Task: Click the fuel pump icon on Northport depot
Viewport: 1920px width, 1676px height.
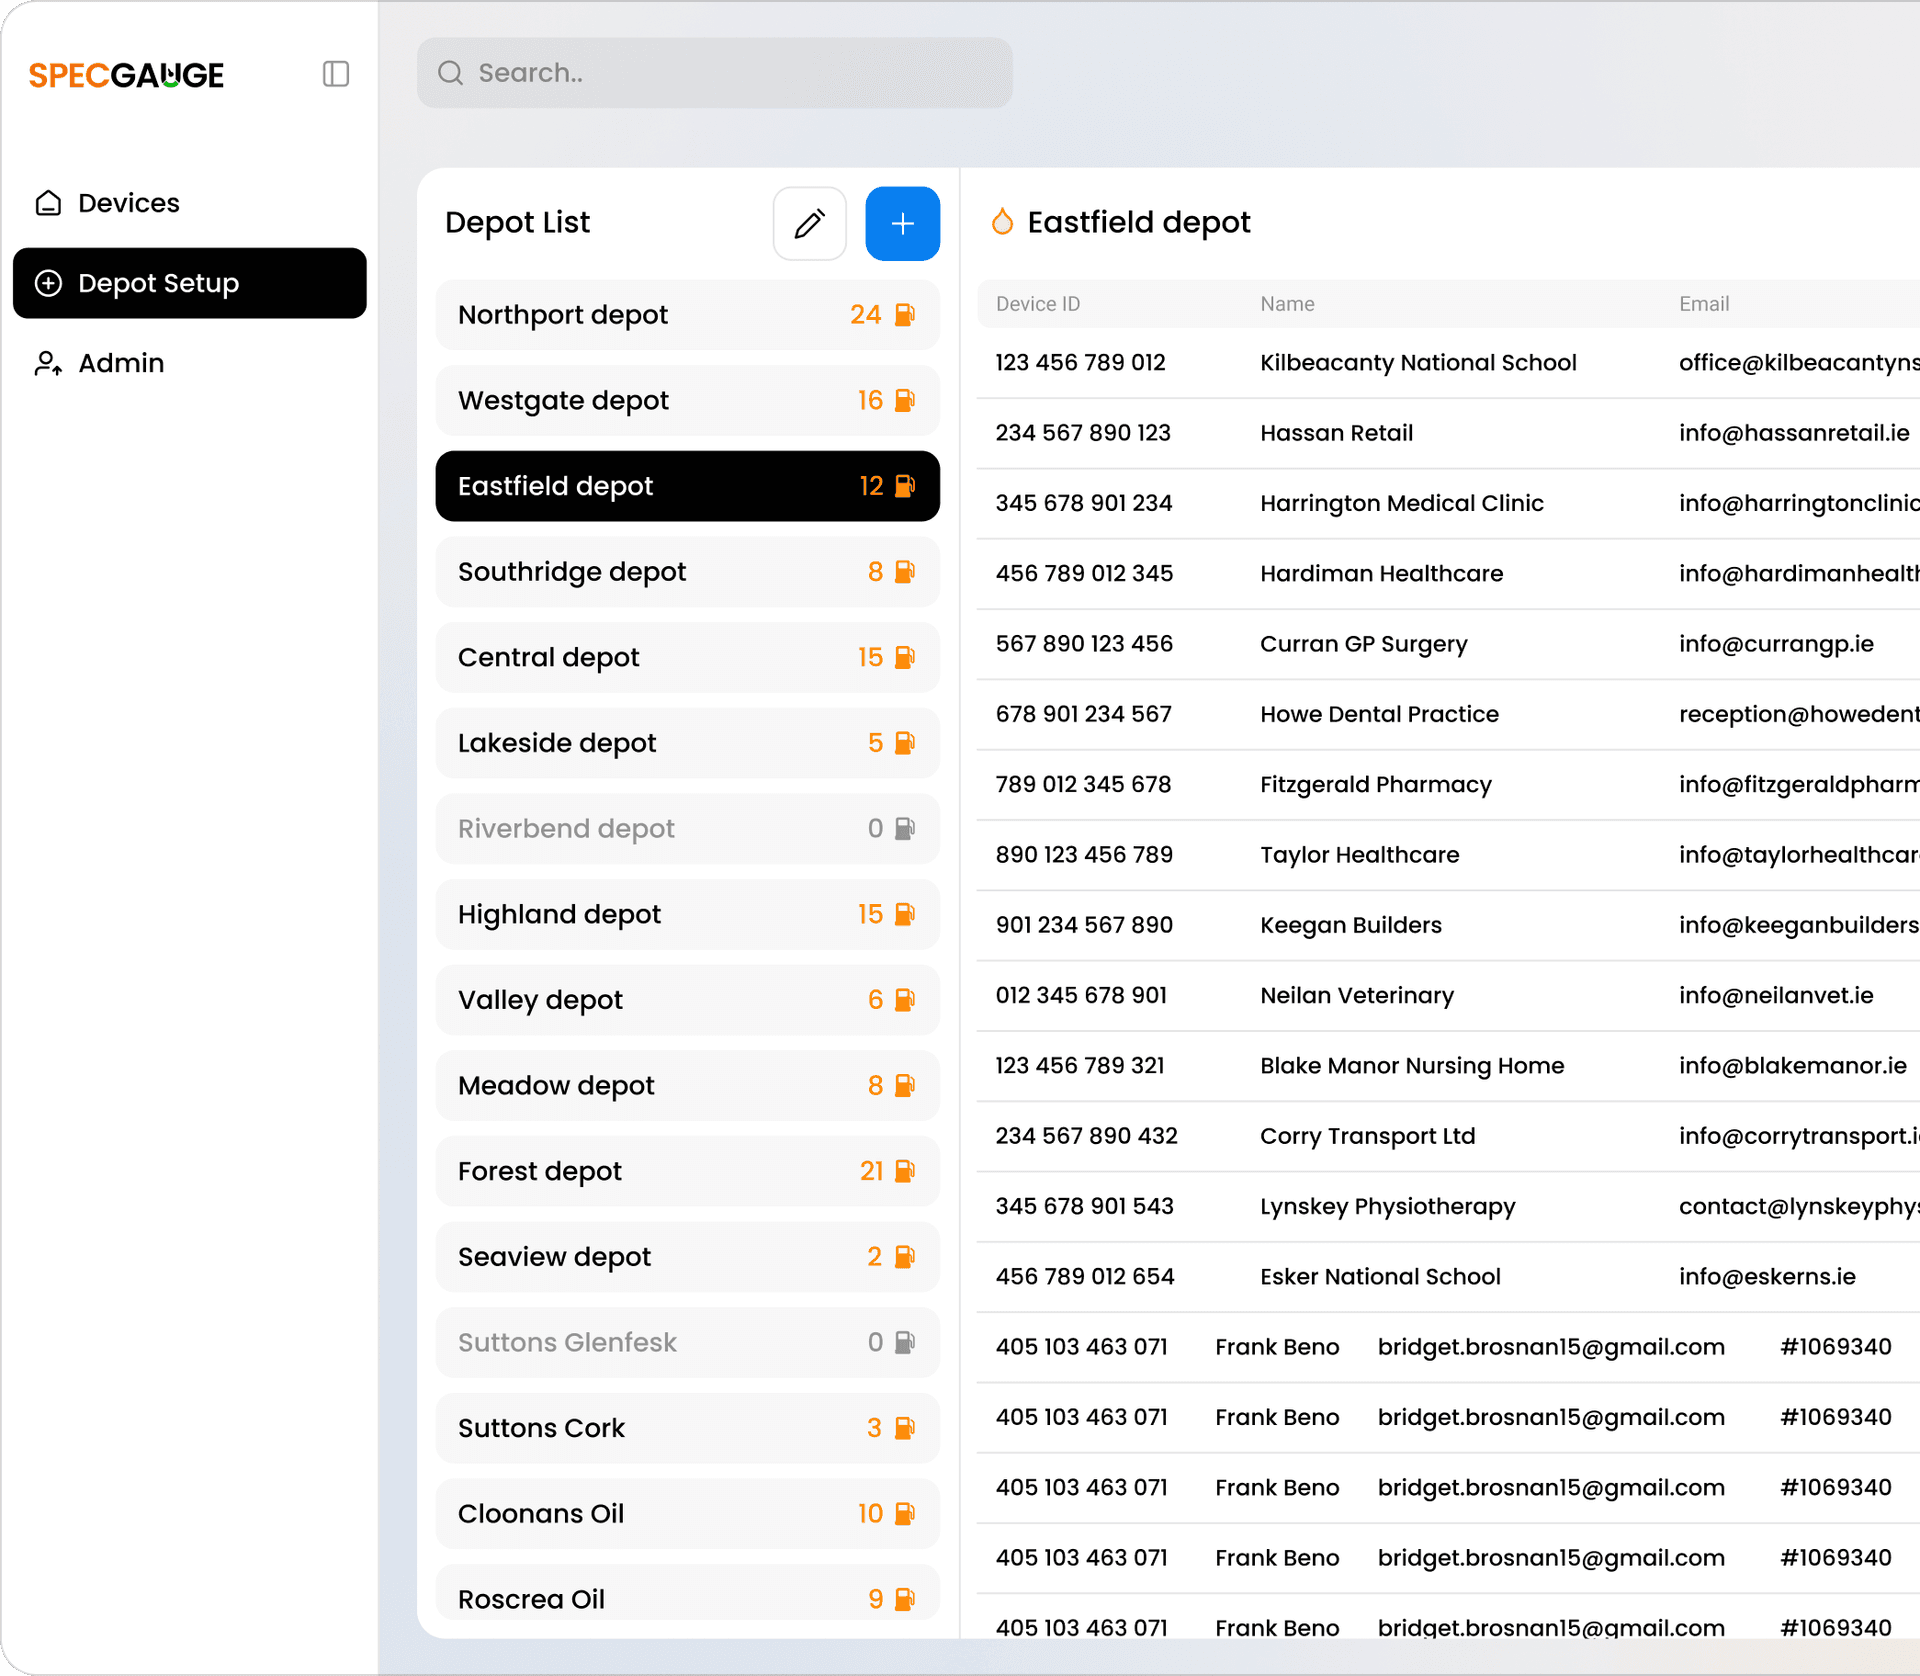Action: (905, 315)
